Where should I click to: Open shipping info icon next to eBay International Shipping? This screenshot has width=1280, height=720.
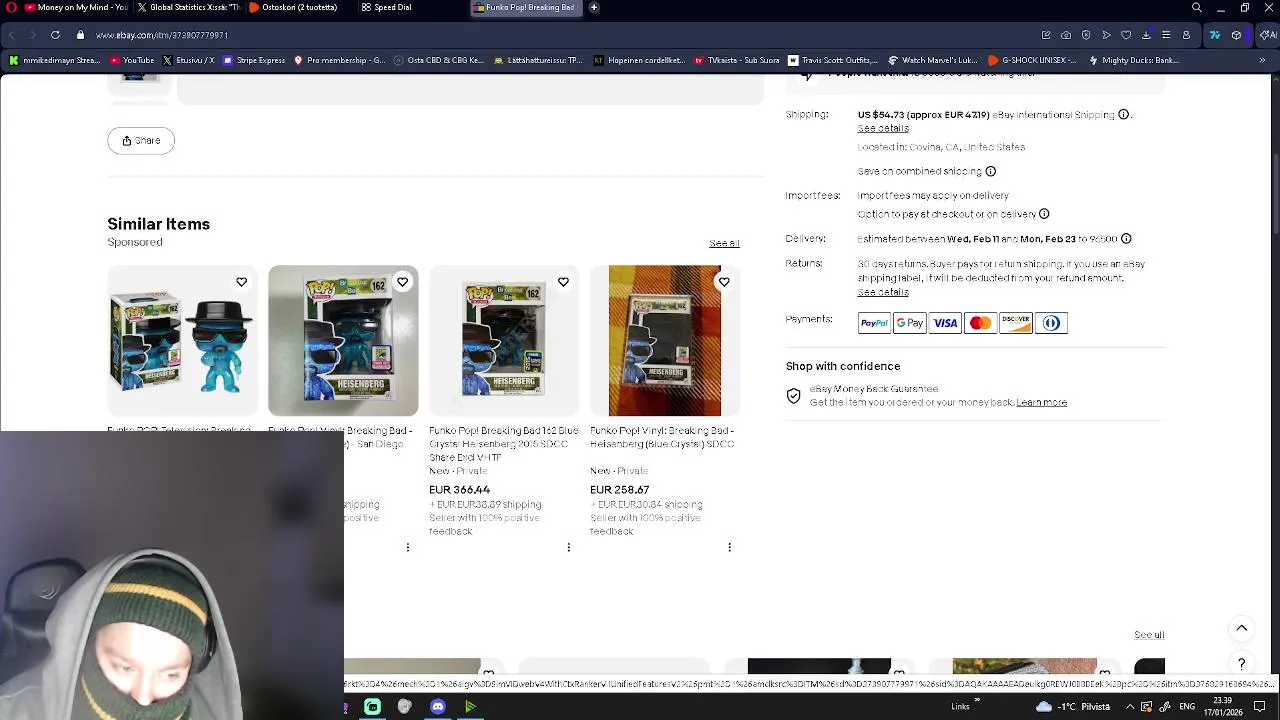[x=1124, y=115]
